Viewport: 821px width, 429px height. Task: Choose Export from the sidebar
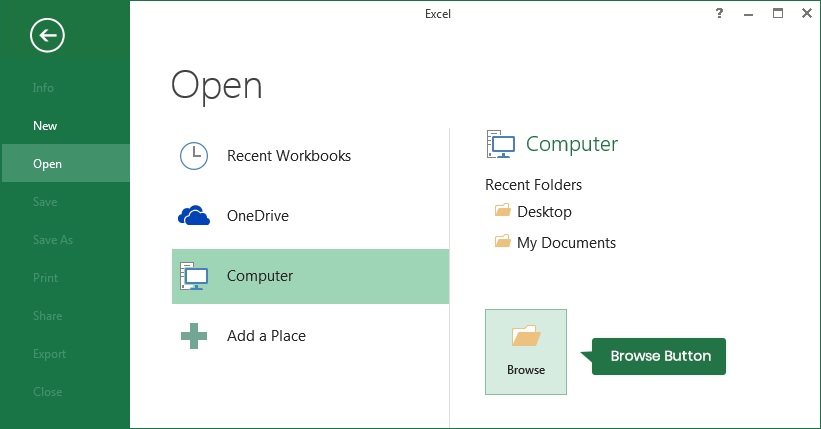click(x=49, y=354)
